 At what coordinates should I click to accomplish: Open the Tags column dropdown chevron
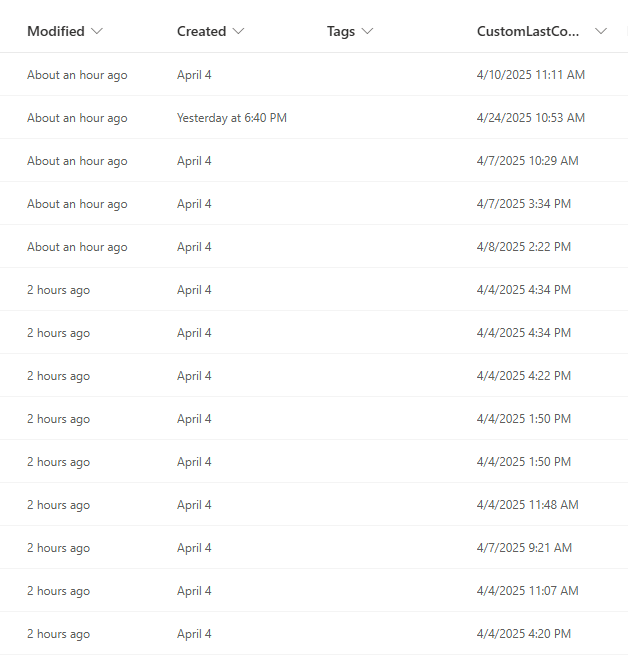coord(367,31)
